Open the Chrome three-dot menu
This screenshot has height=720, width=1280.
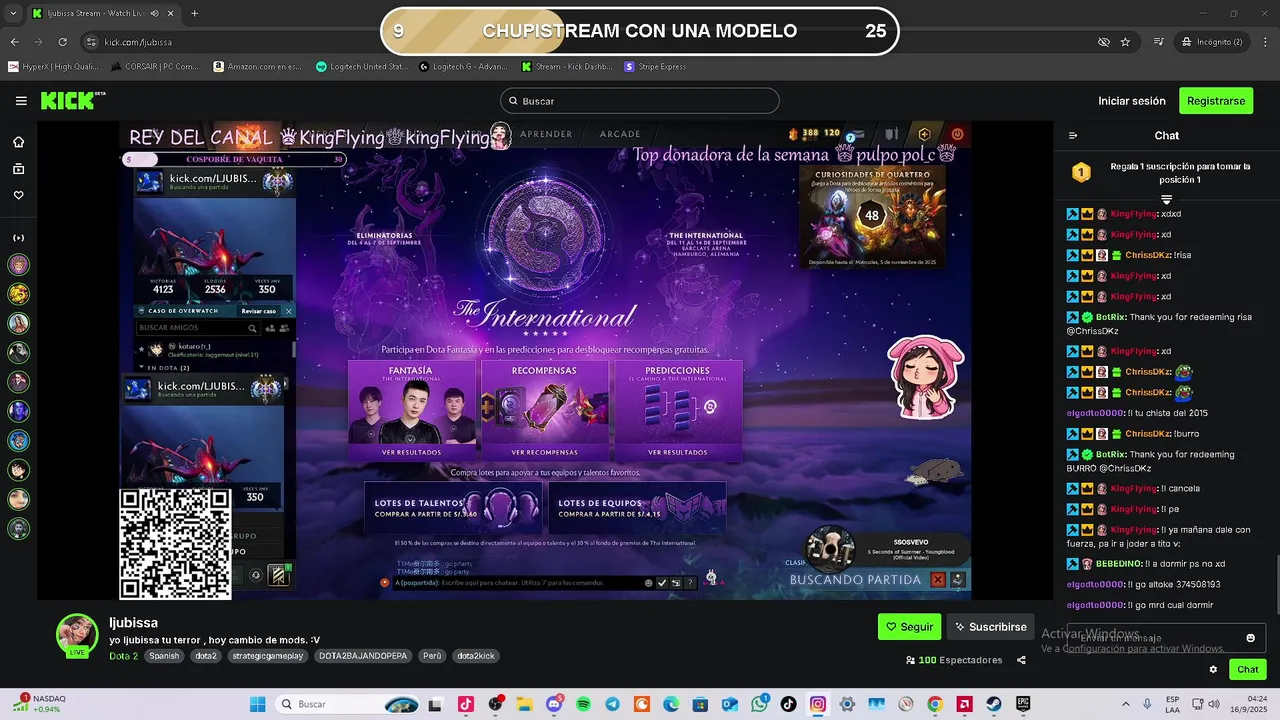click(x=1265, y=42)
